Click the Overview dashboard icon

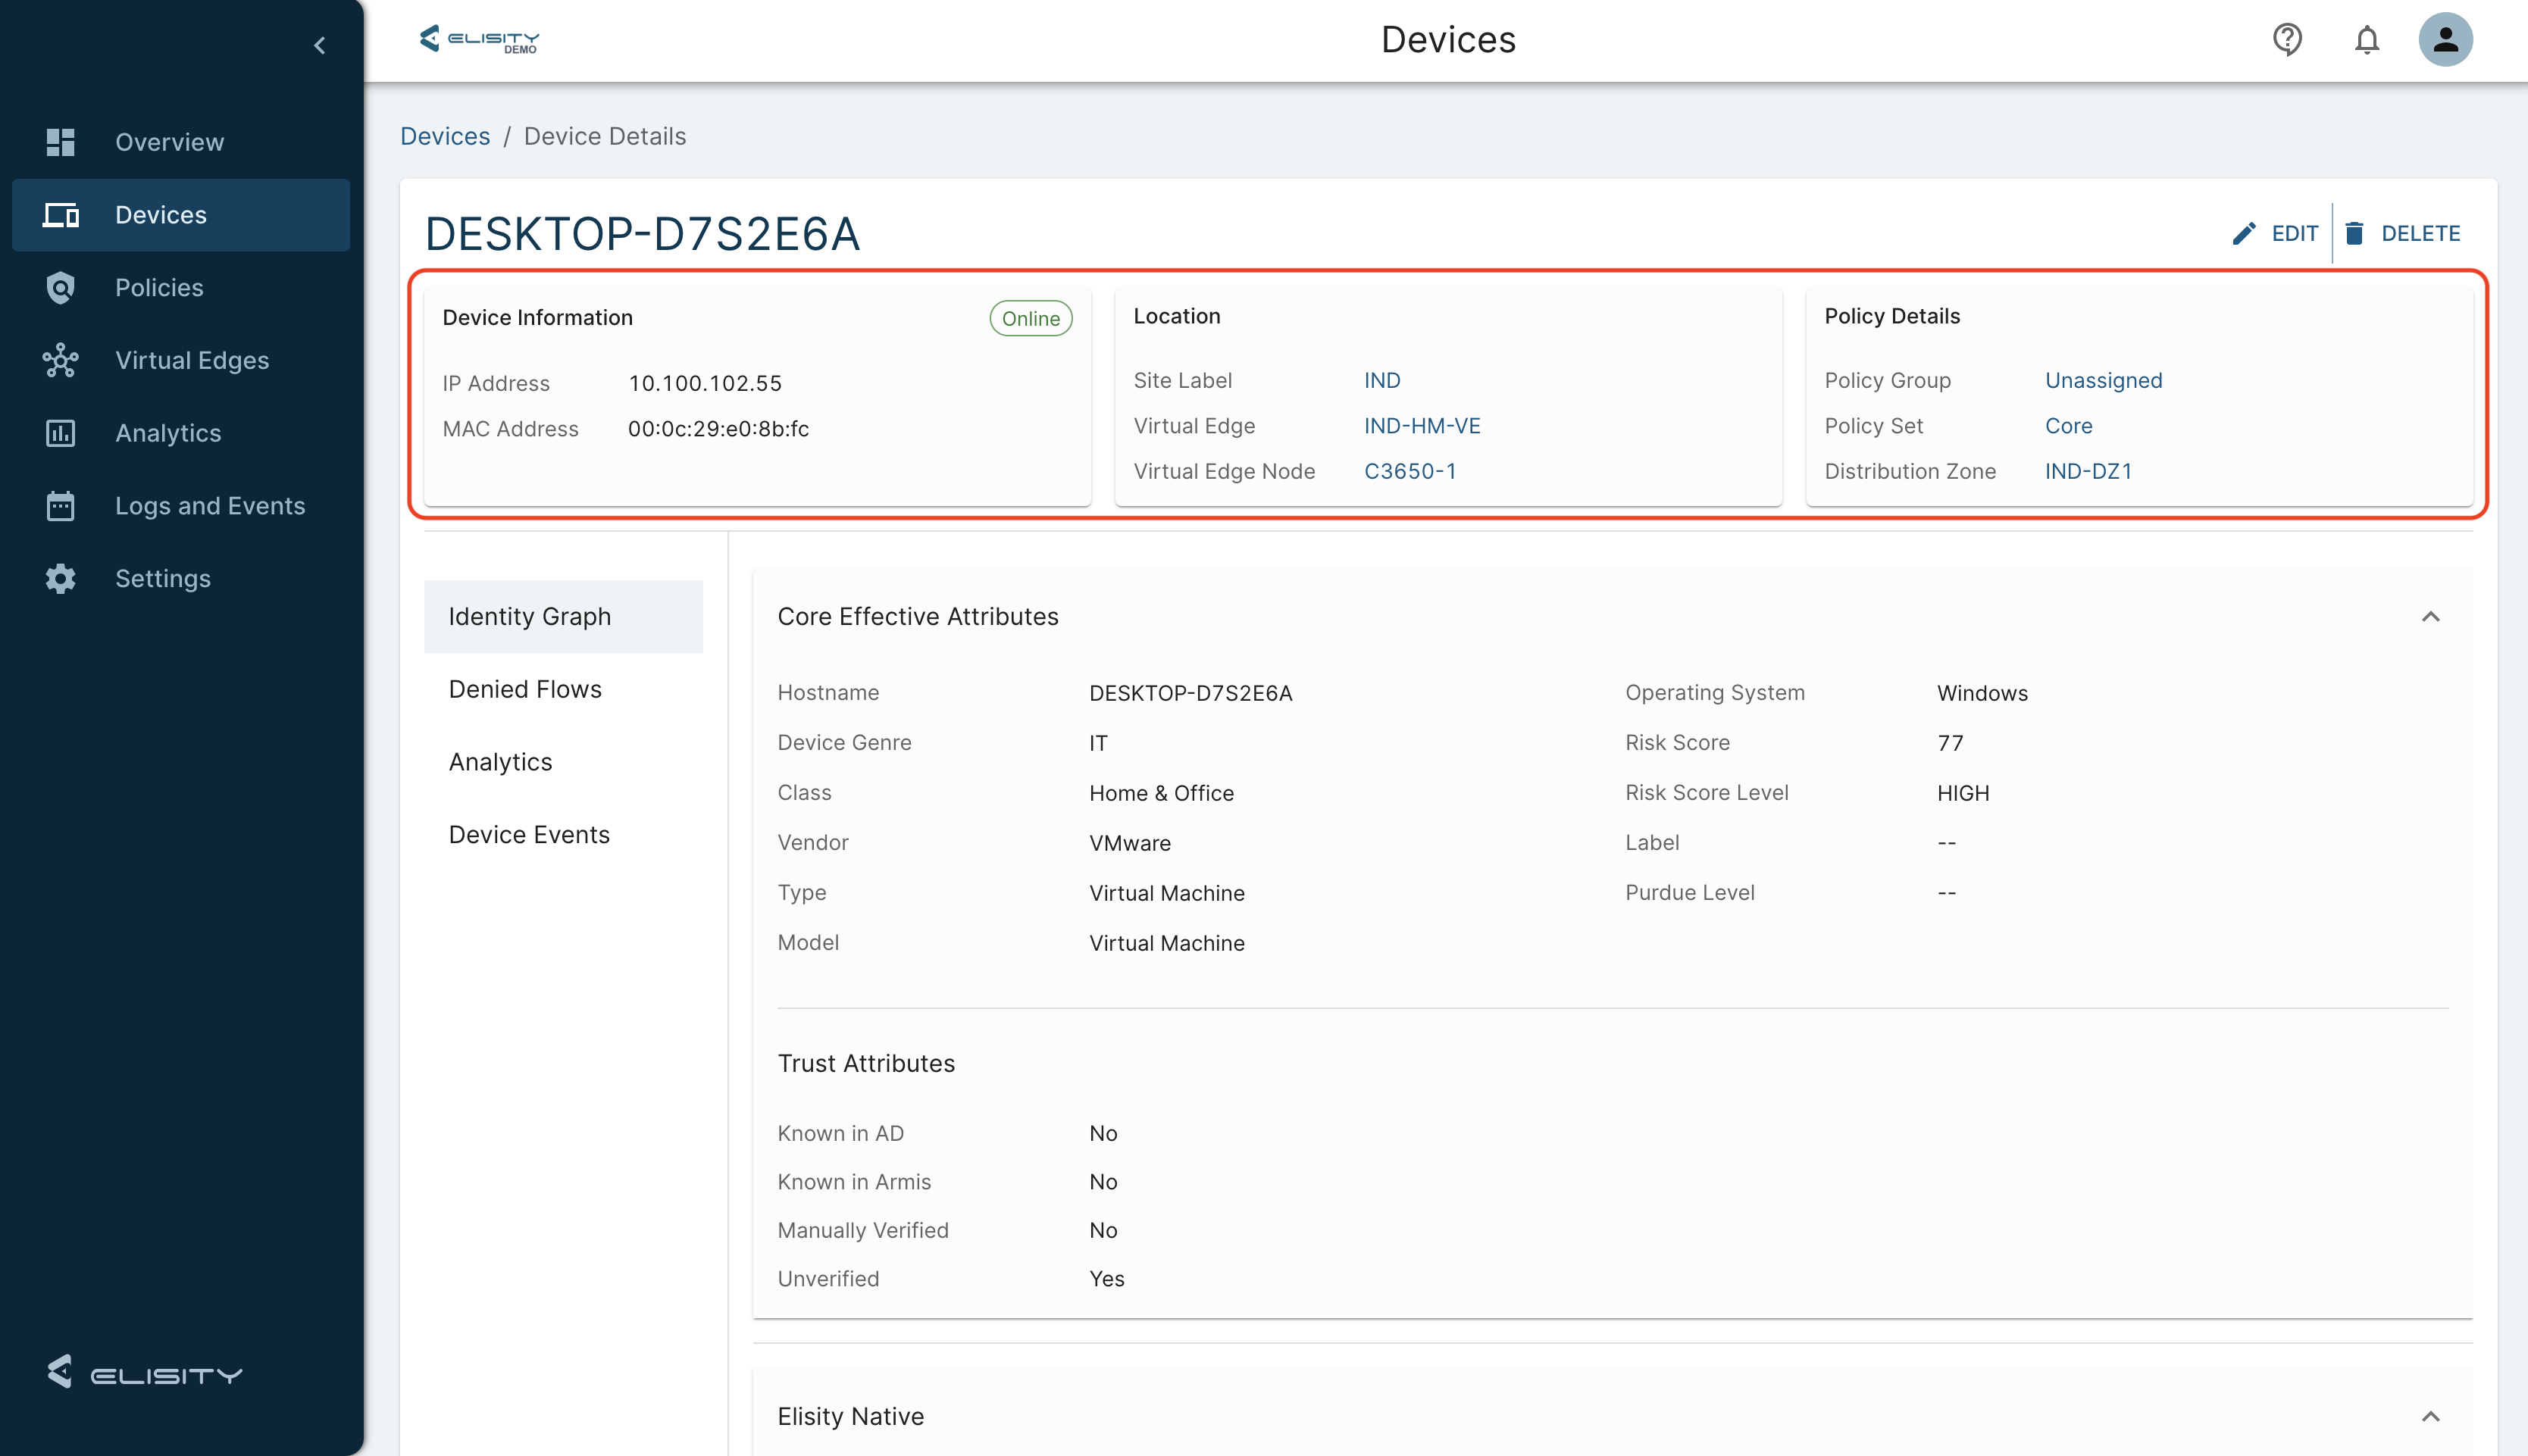tap(60, 142)
